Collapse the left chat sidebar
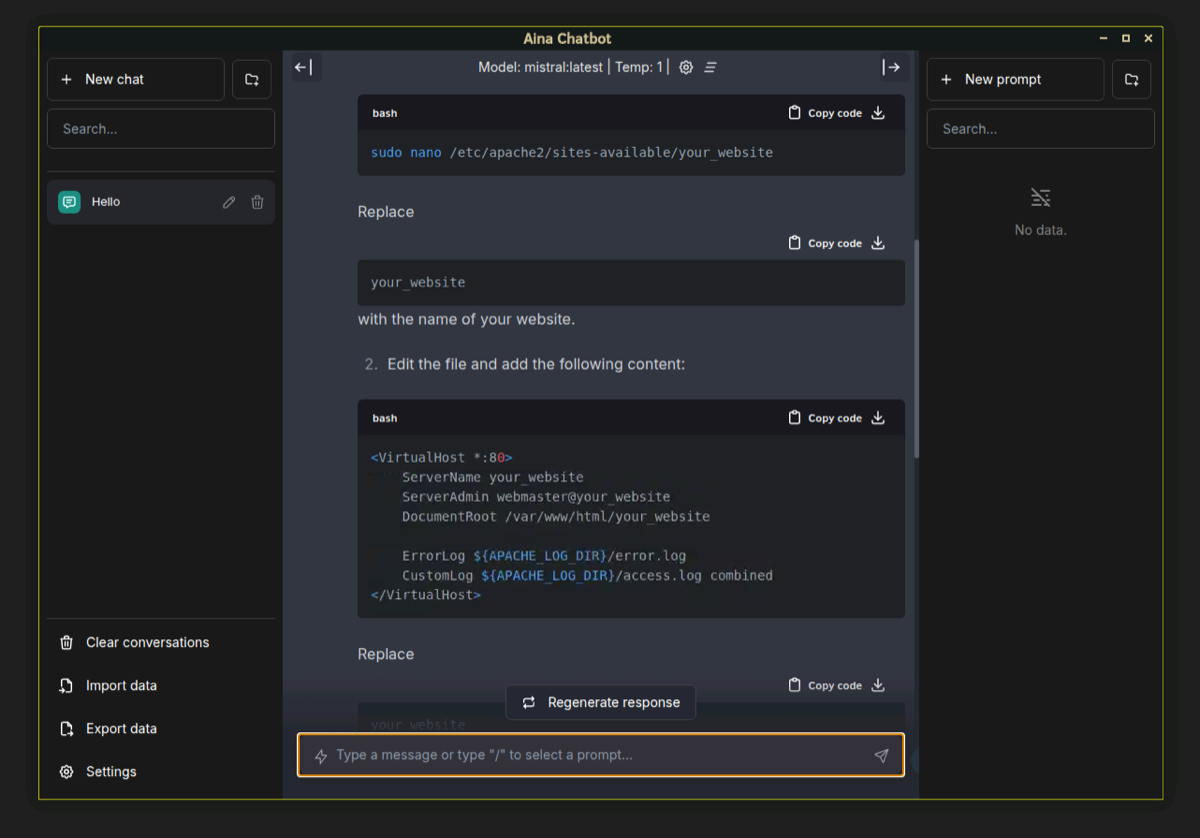The image size is (1200, 838). [x=303, y=67]
